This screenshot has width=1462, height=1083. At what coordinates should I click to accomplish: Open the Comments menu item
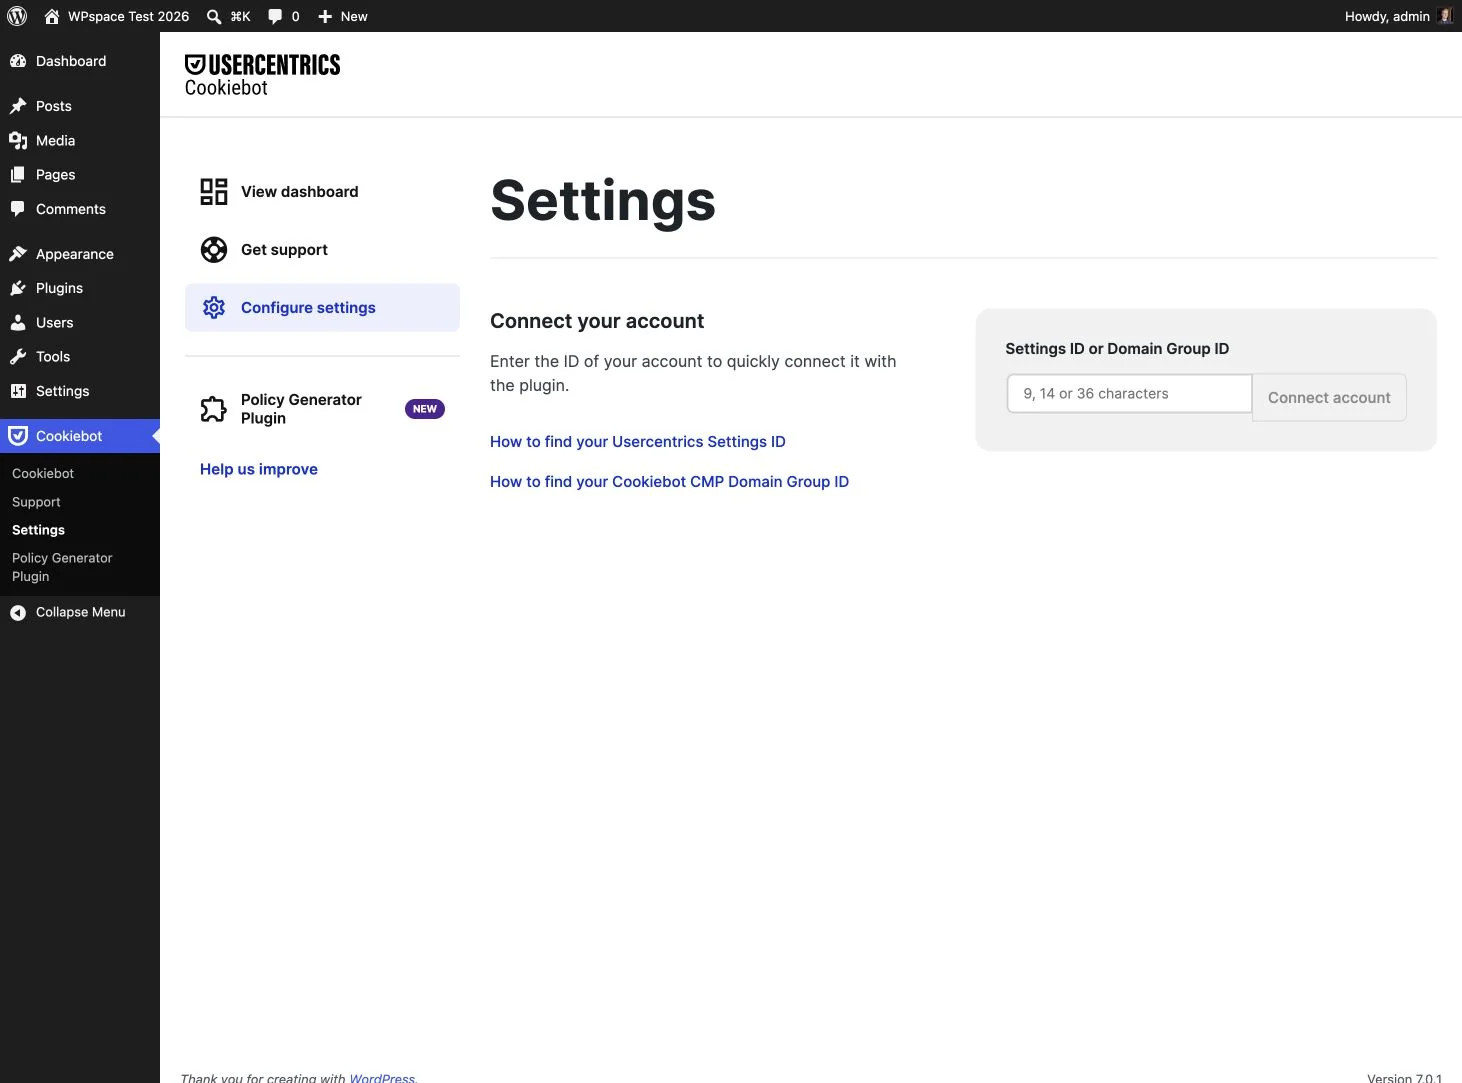coord(80,209)
